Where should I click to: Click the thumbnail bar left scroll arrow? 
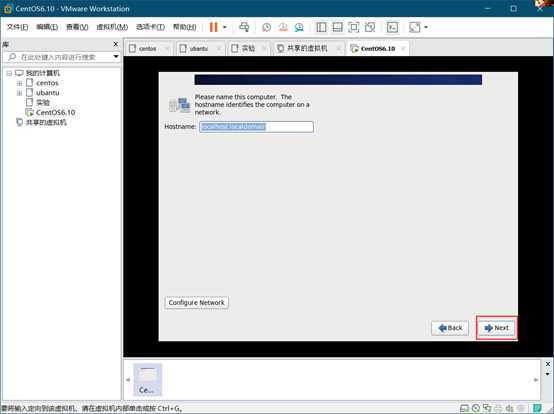[x=128, y=380]
